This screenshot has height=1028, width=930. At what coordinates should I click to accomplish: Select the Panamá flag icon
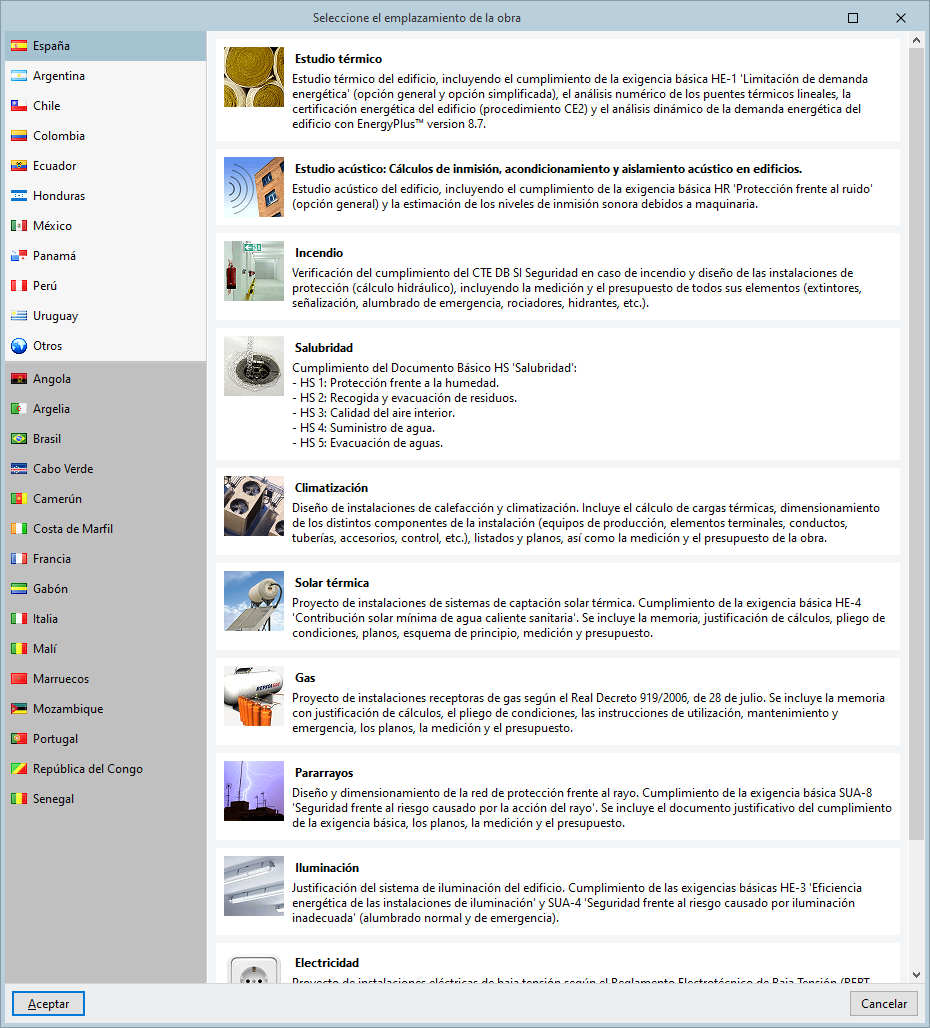(x=19, y=256)
